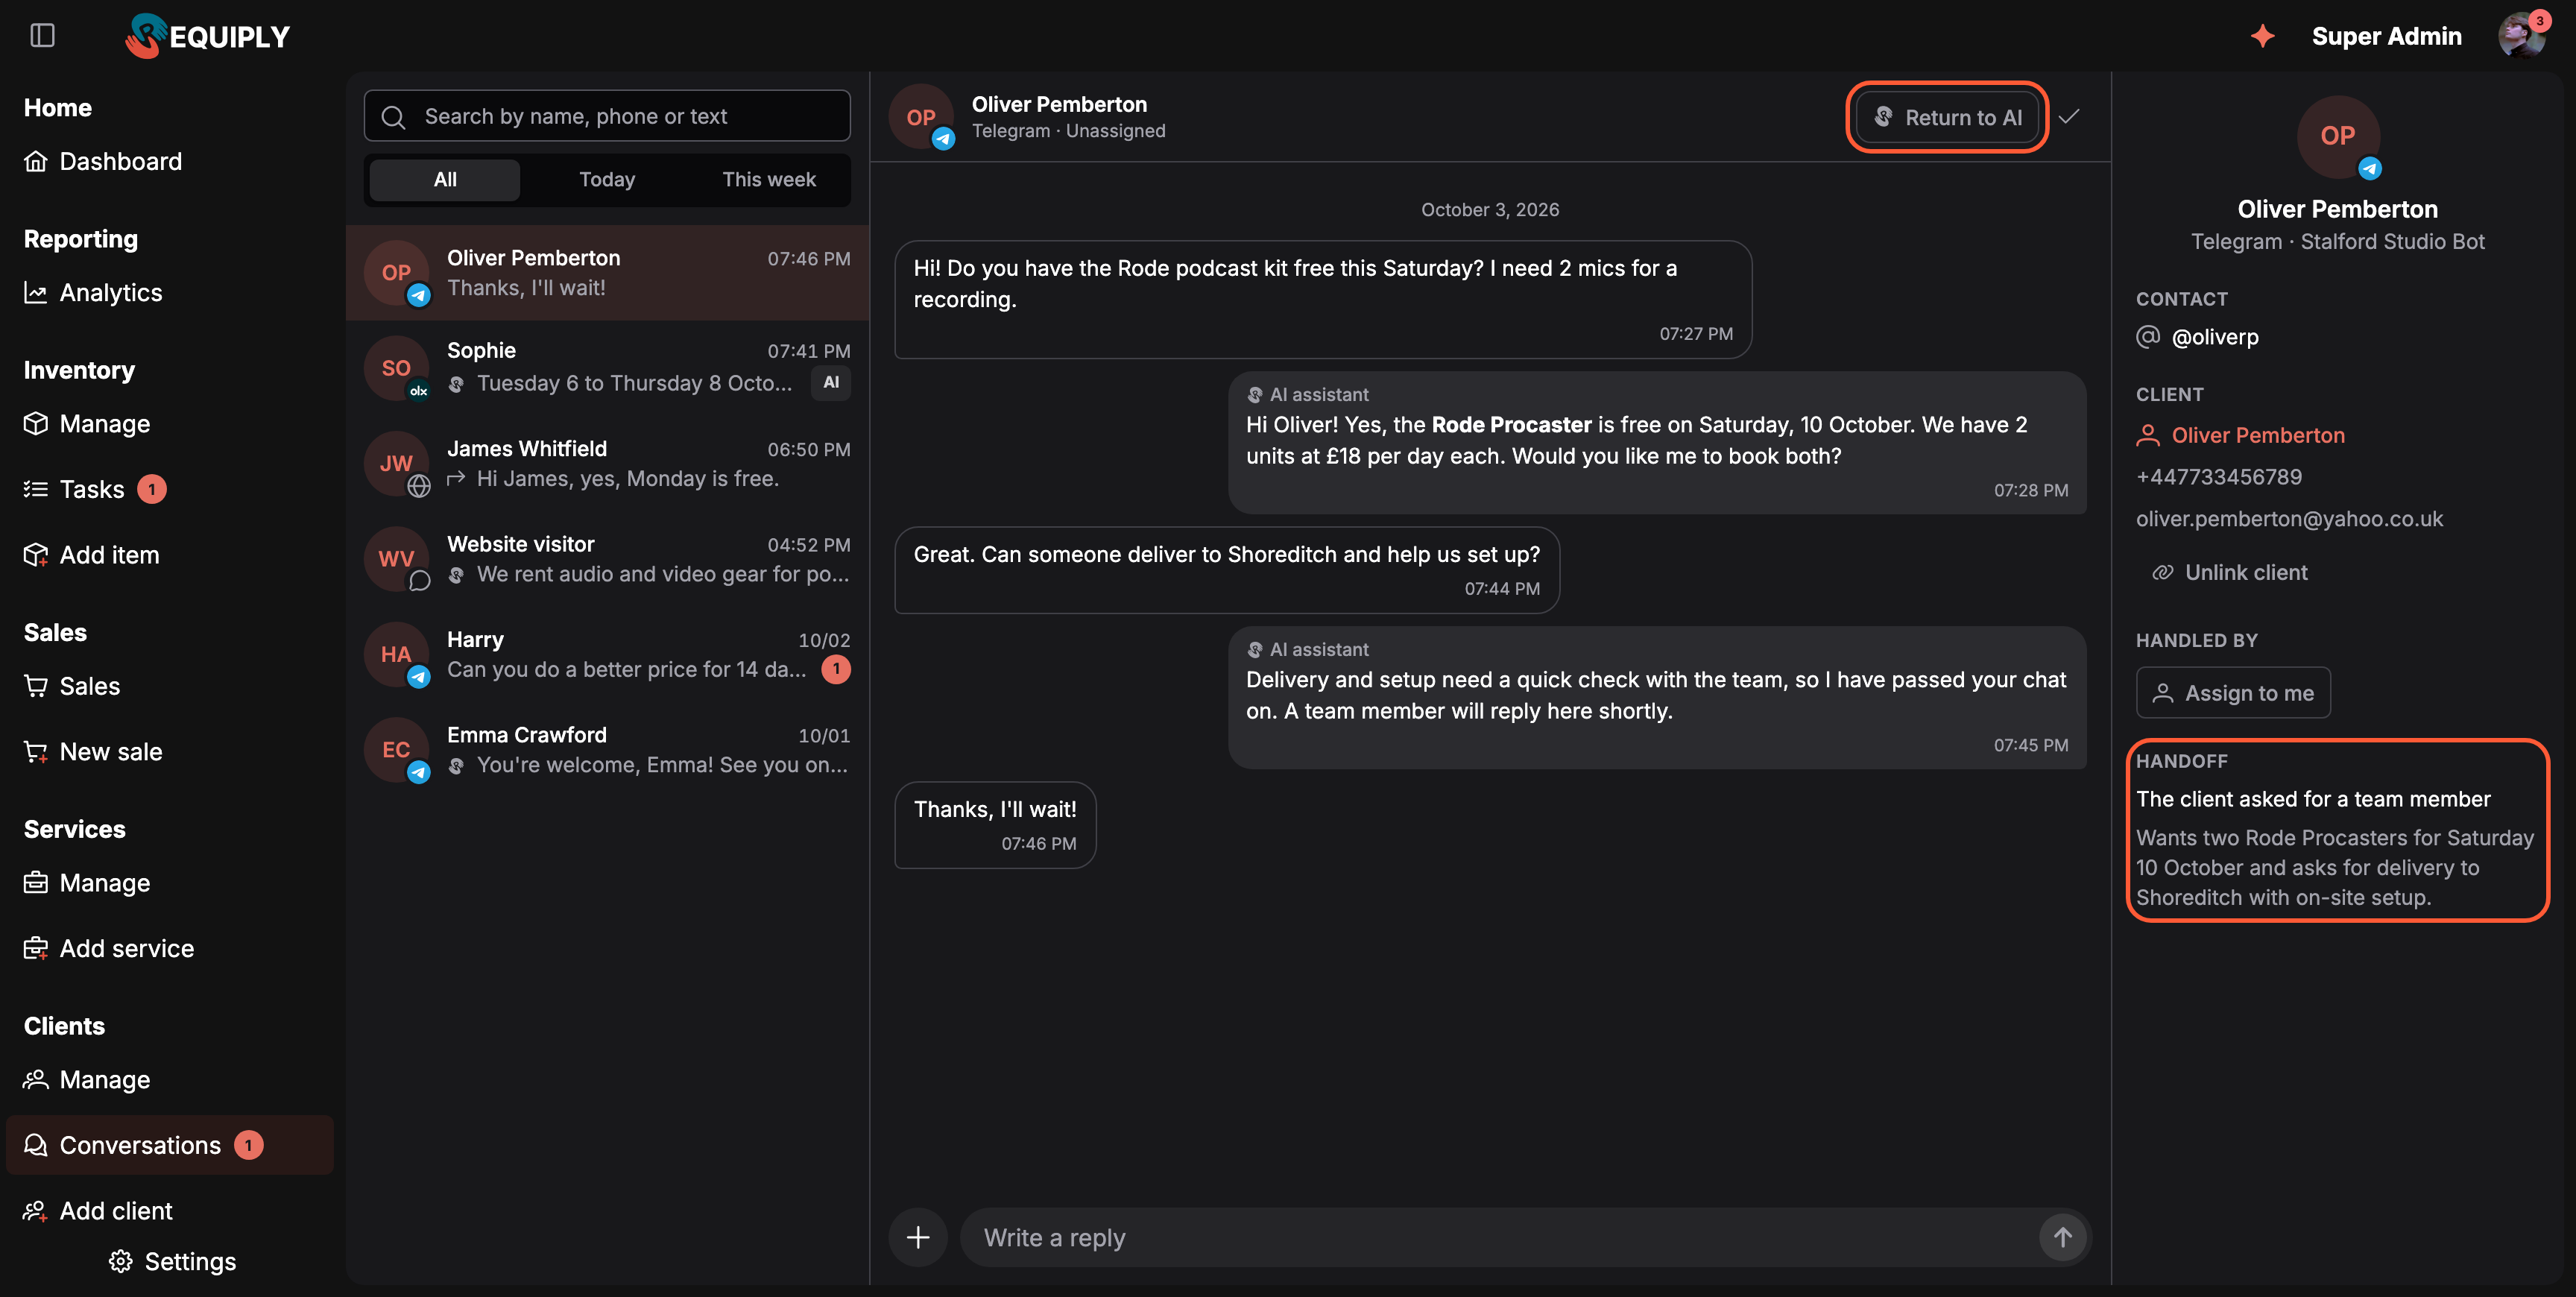The width and height of the screenshot is (2576, 1297).
Task: Focus the conversation search field
Action: click(607, 116)
